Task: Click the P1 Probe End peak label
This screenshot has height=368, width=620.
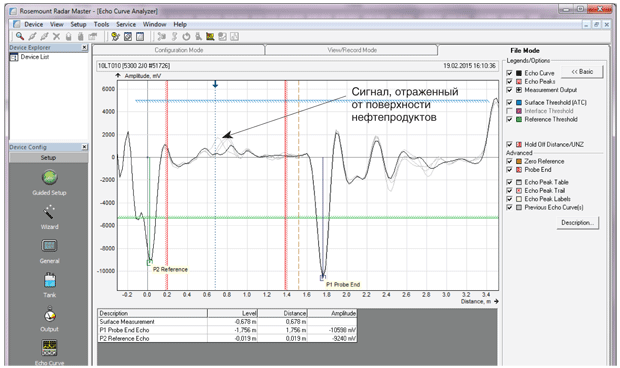Action: [343, 285]
